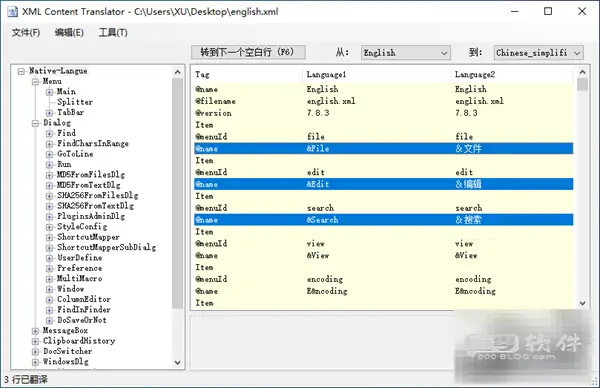Select the row with &Search translation
Image resolution: width=600 pixels, height=388 pixels.
[383, 220]
